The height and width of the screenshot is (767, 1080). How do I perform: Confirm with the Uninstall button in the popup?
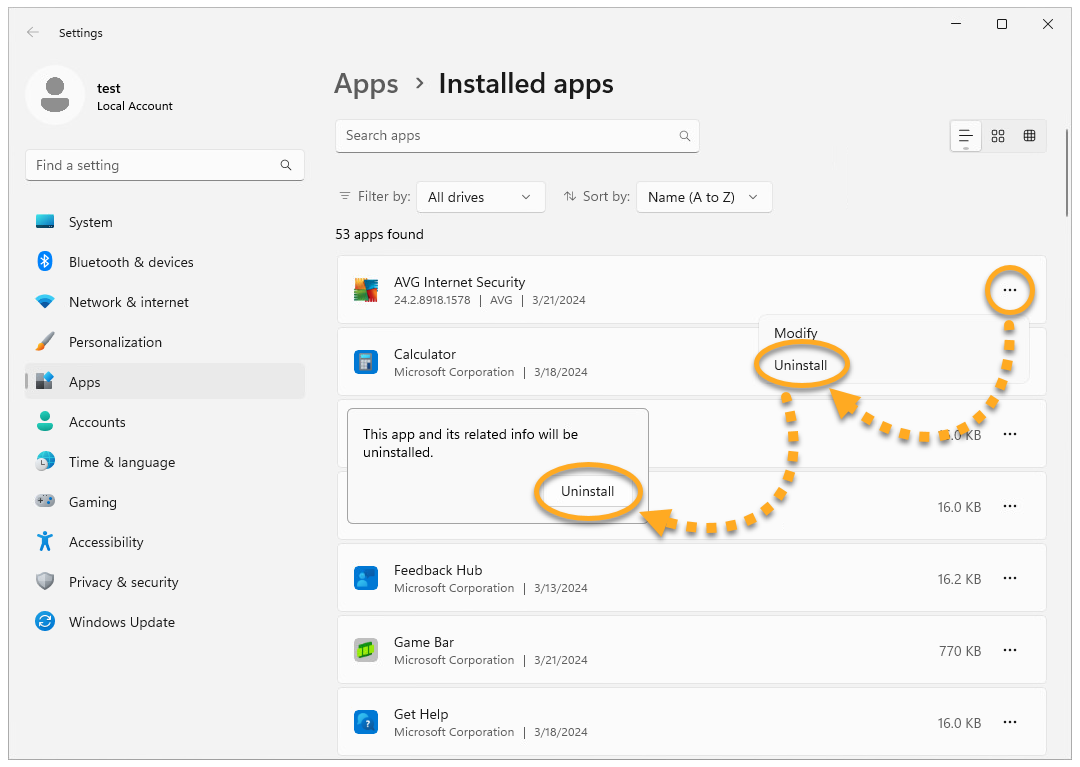[x=588, y=491]
